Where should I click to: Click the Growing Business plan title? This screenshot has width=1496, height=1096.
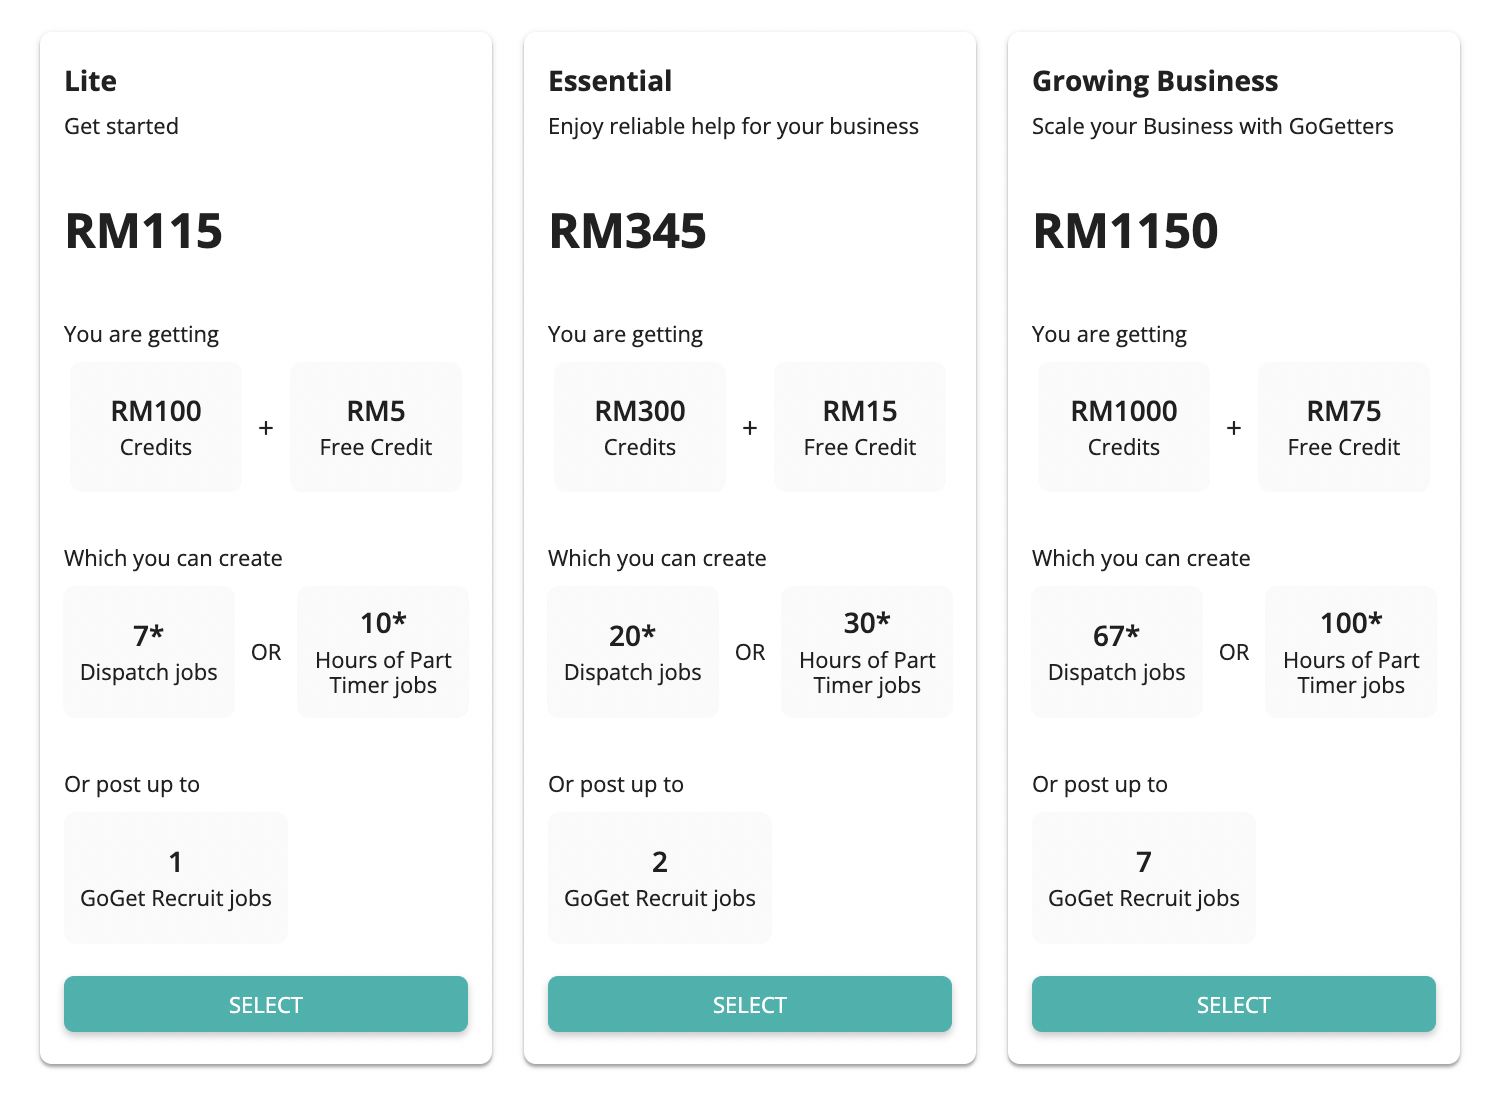click(x=1155, y=81)
